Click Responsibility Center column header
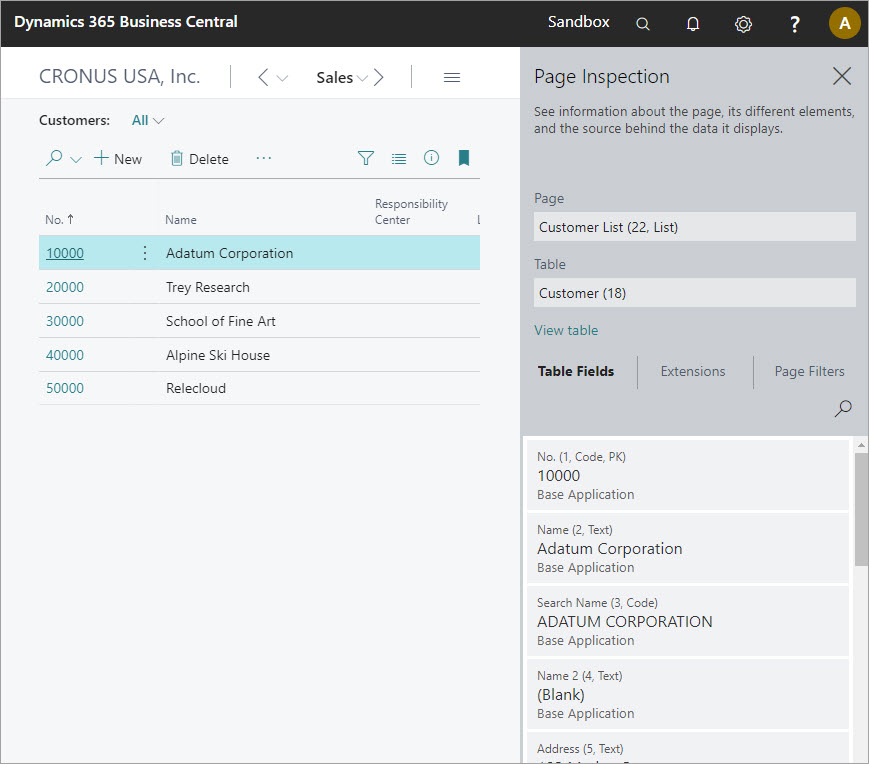Image resolution: width=869 pixels, height=764 pixels. tap(411, 212)
